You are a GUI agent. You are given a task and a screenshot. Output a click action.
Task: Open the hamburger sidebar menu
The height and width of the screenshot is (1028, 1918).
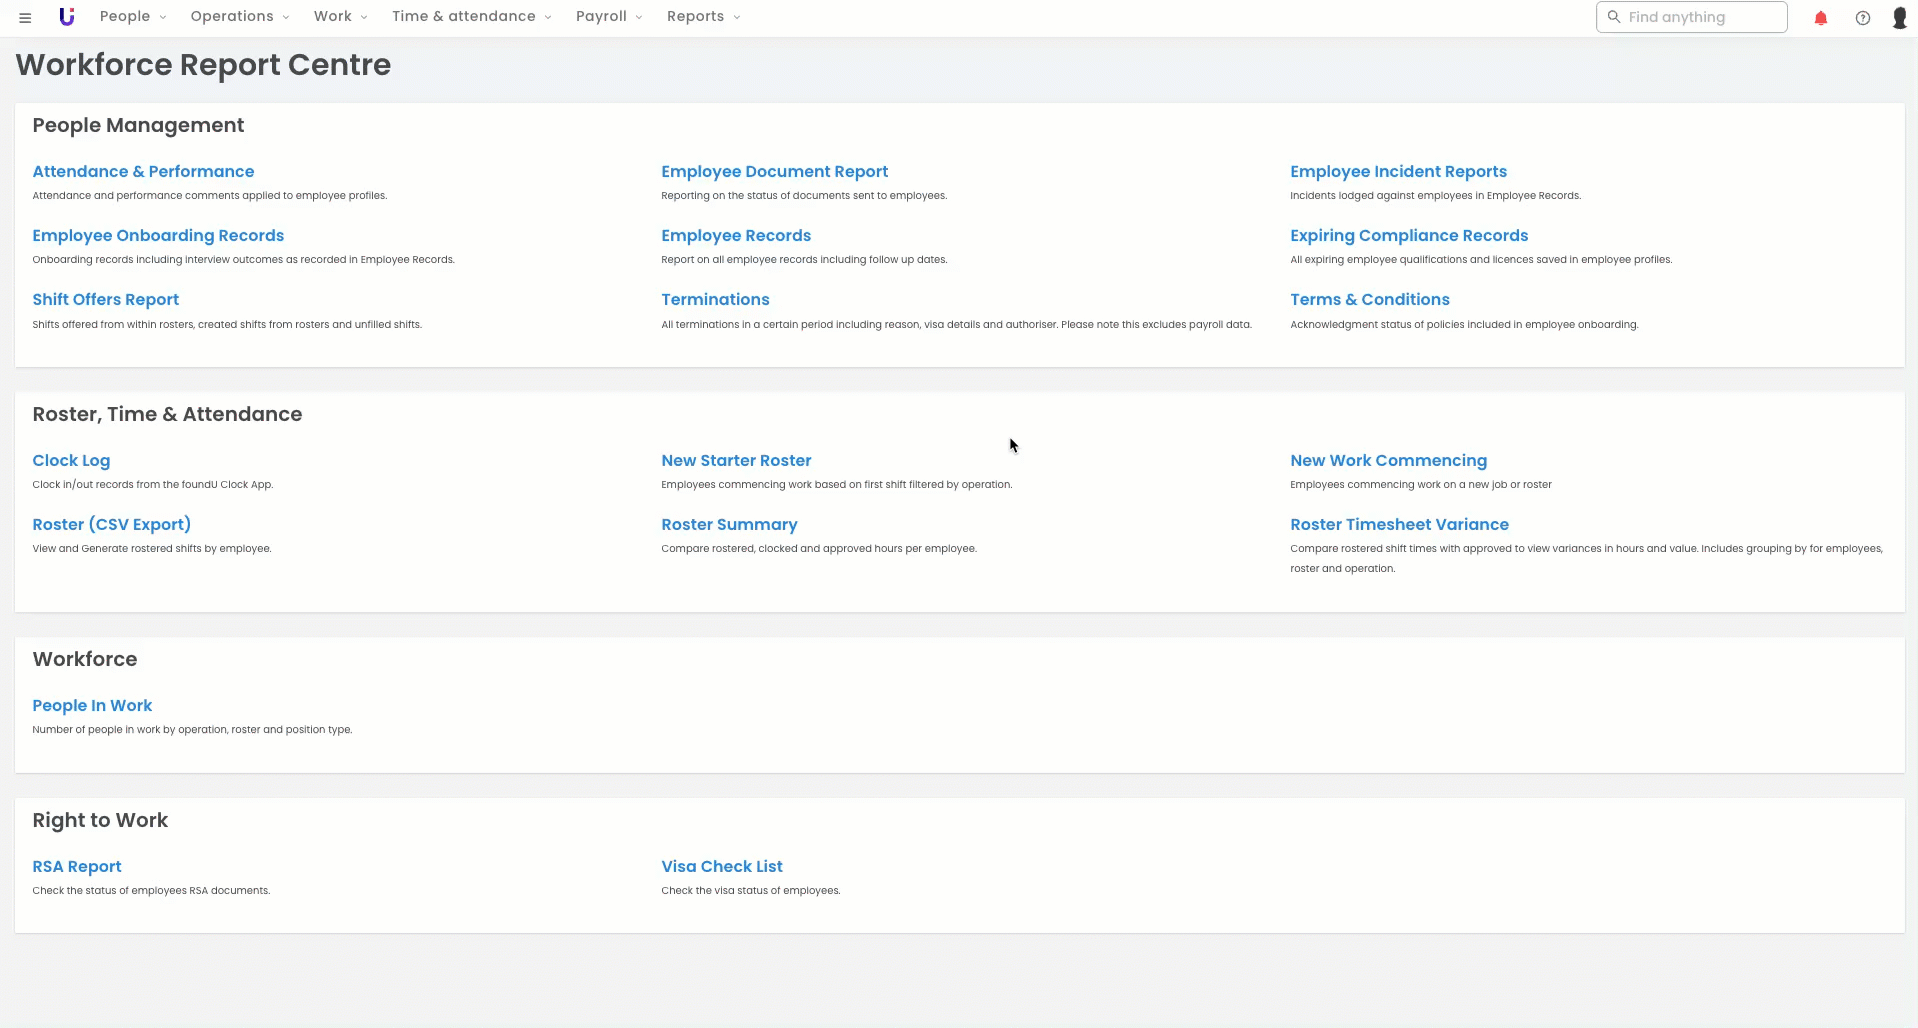pyautogui.click(x=25, y=17)
